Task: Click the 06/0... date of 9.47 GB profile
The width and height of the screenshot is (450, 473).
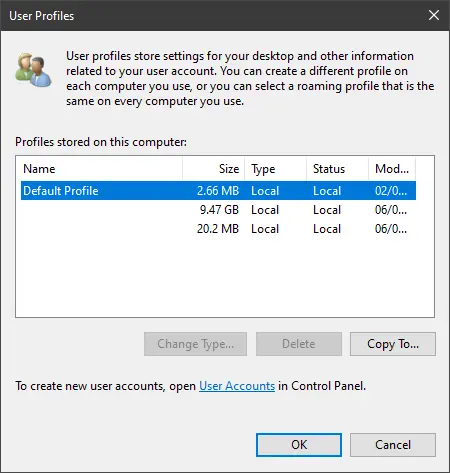Action: [x=391, y=210]
